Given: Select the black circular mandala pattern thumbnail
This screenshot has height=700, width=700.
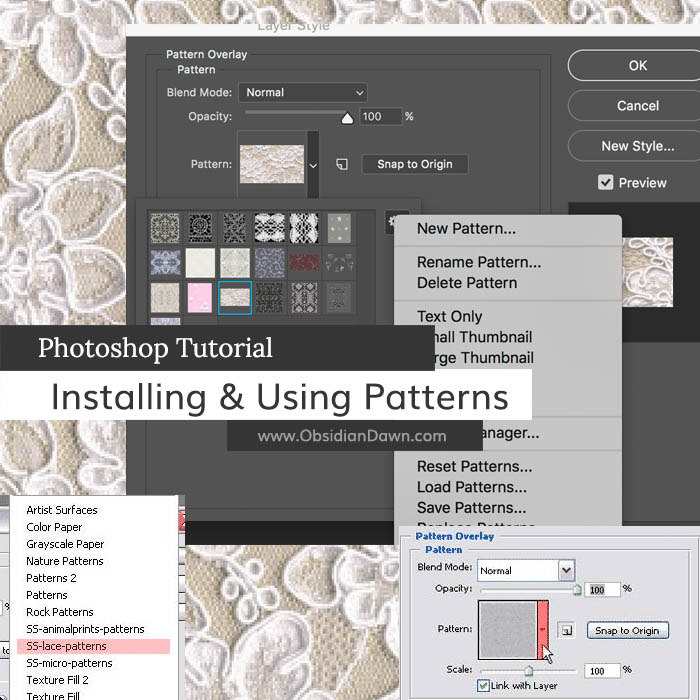Looking at the screenshot, I should pos(200,228).
